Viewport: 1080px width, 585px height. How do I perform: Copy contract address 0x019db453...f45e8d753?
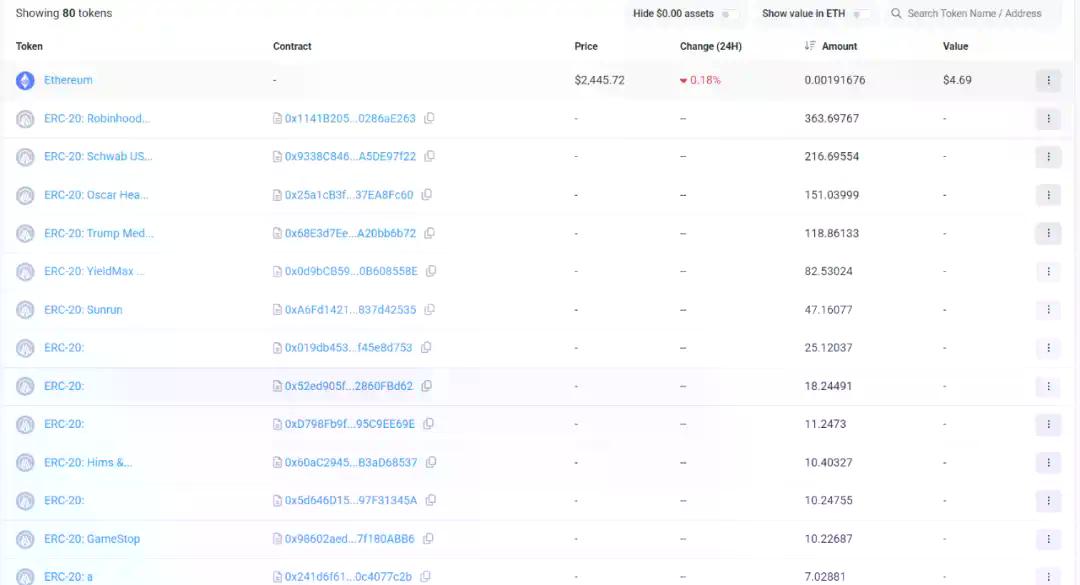pyautogui.click(x=426, y=348)
